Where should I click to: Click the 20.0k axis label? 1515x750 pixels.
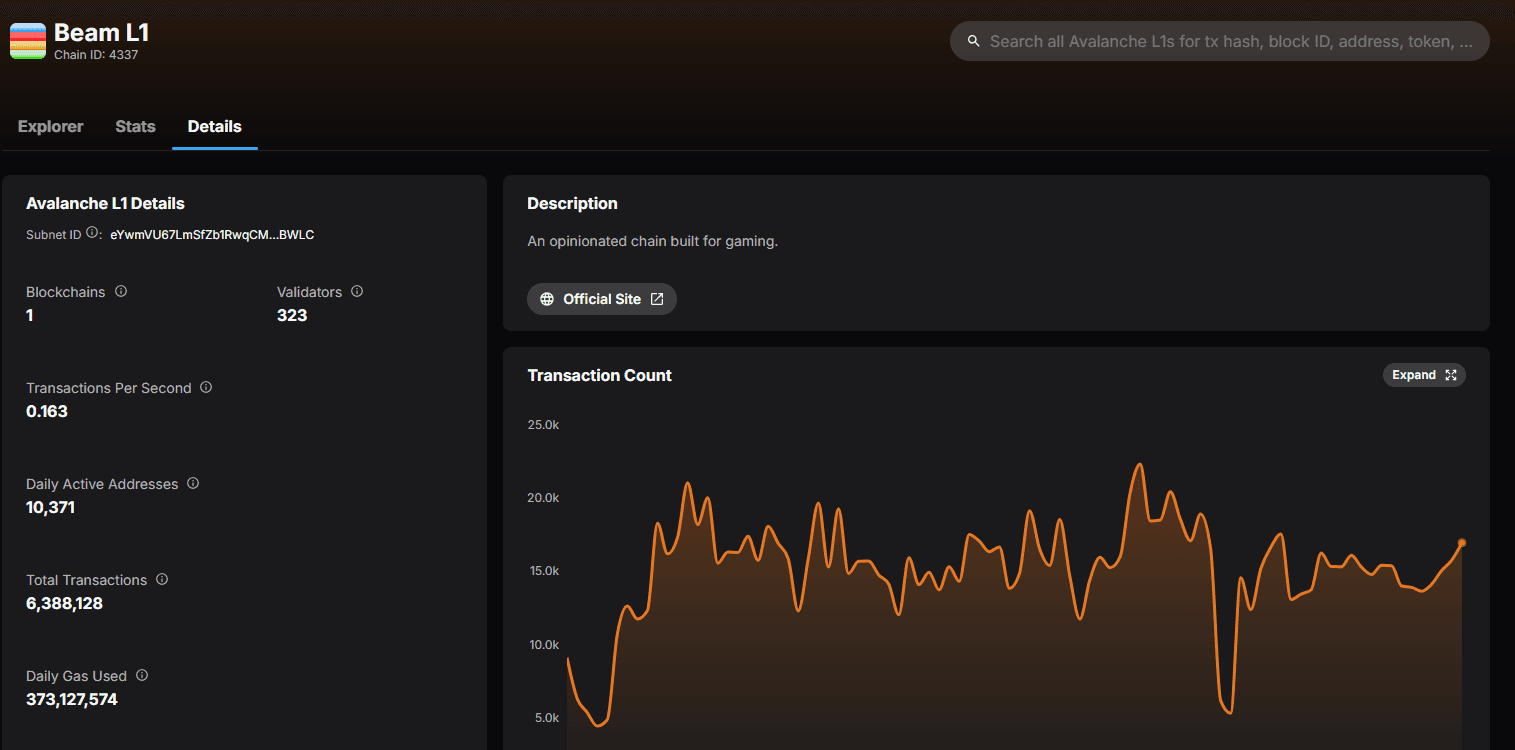point(543,498)
